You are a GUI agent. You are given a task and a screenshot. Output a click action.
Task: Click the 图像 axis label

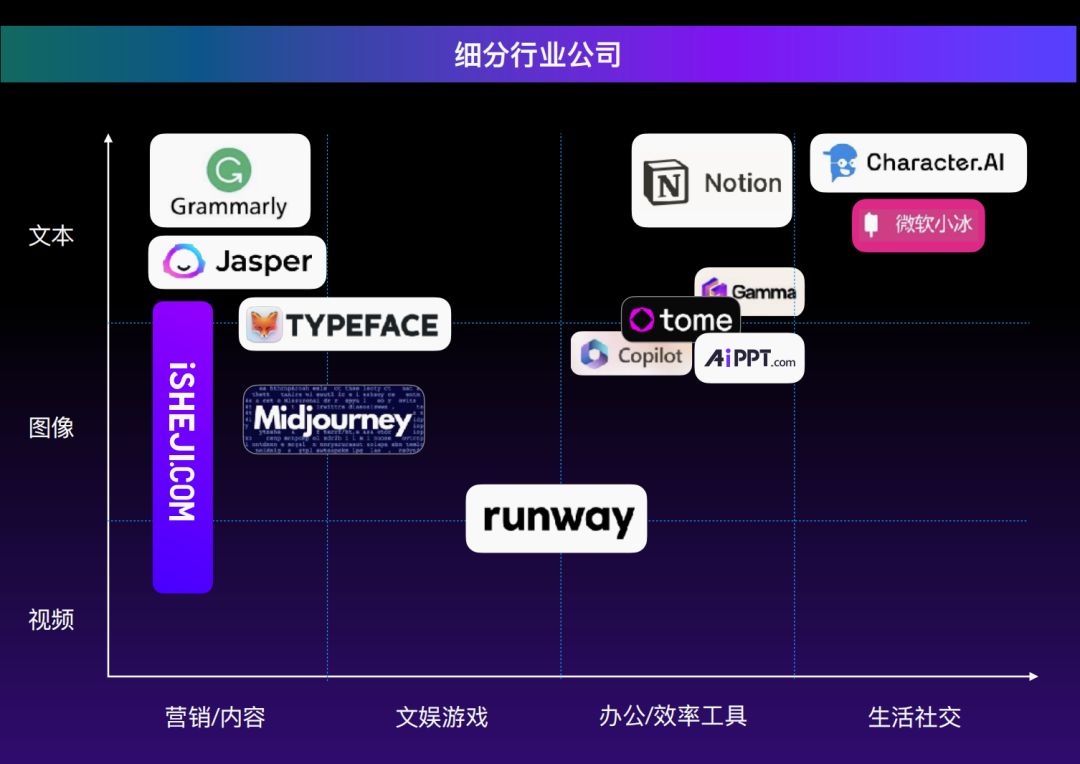(51, 428)
